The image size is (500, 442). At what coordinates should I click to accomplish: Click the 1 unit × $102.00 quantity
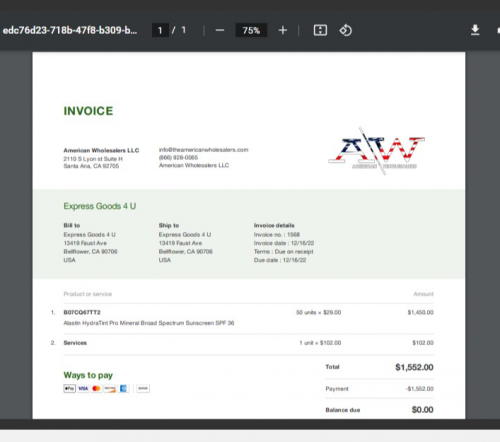pos(320,343)
